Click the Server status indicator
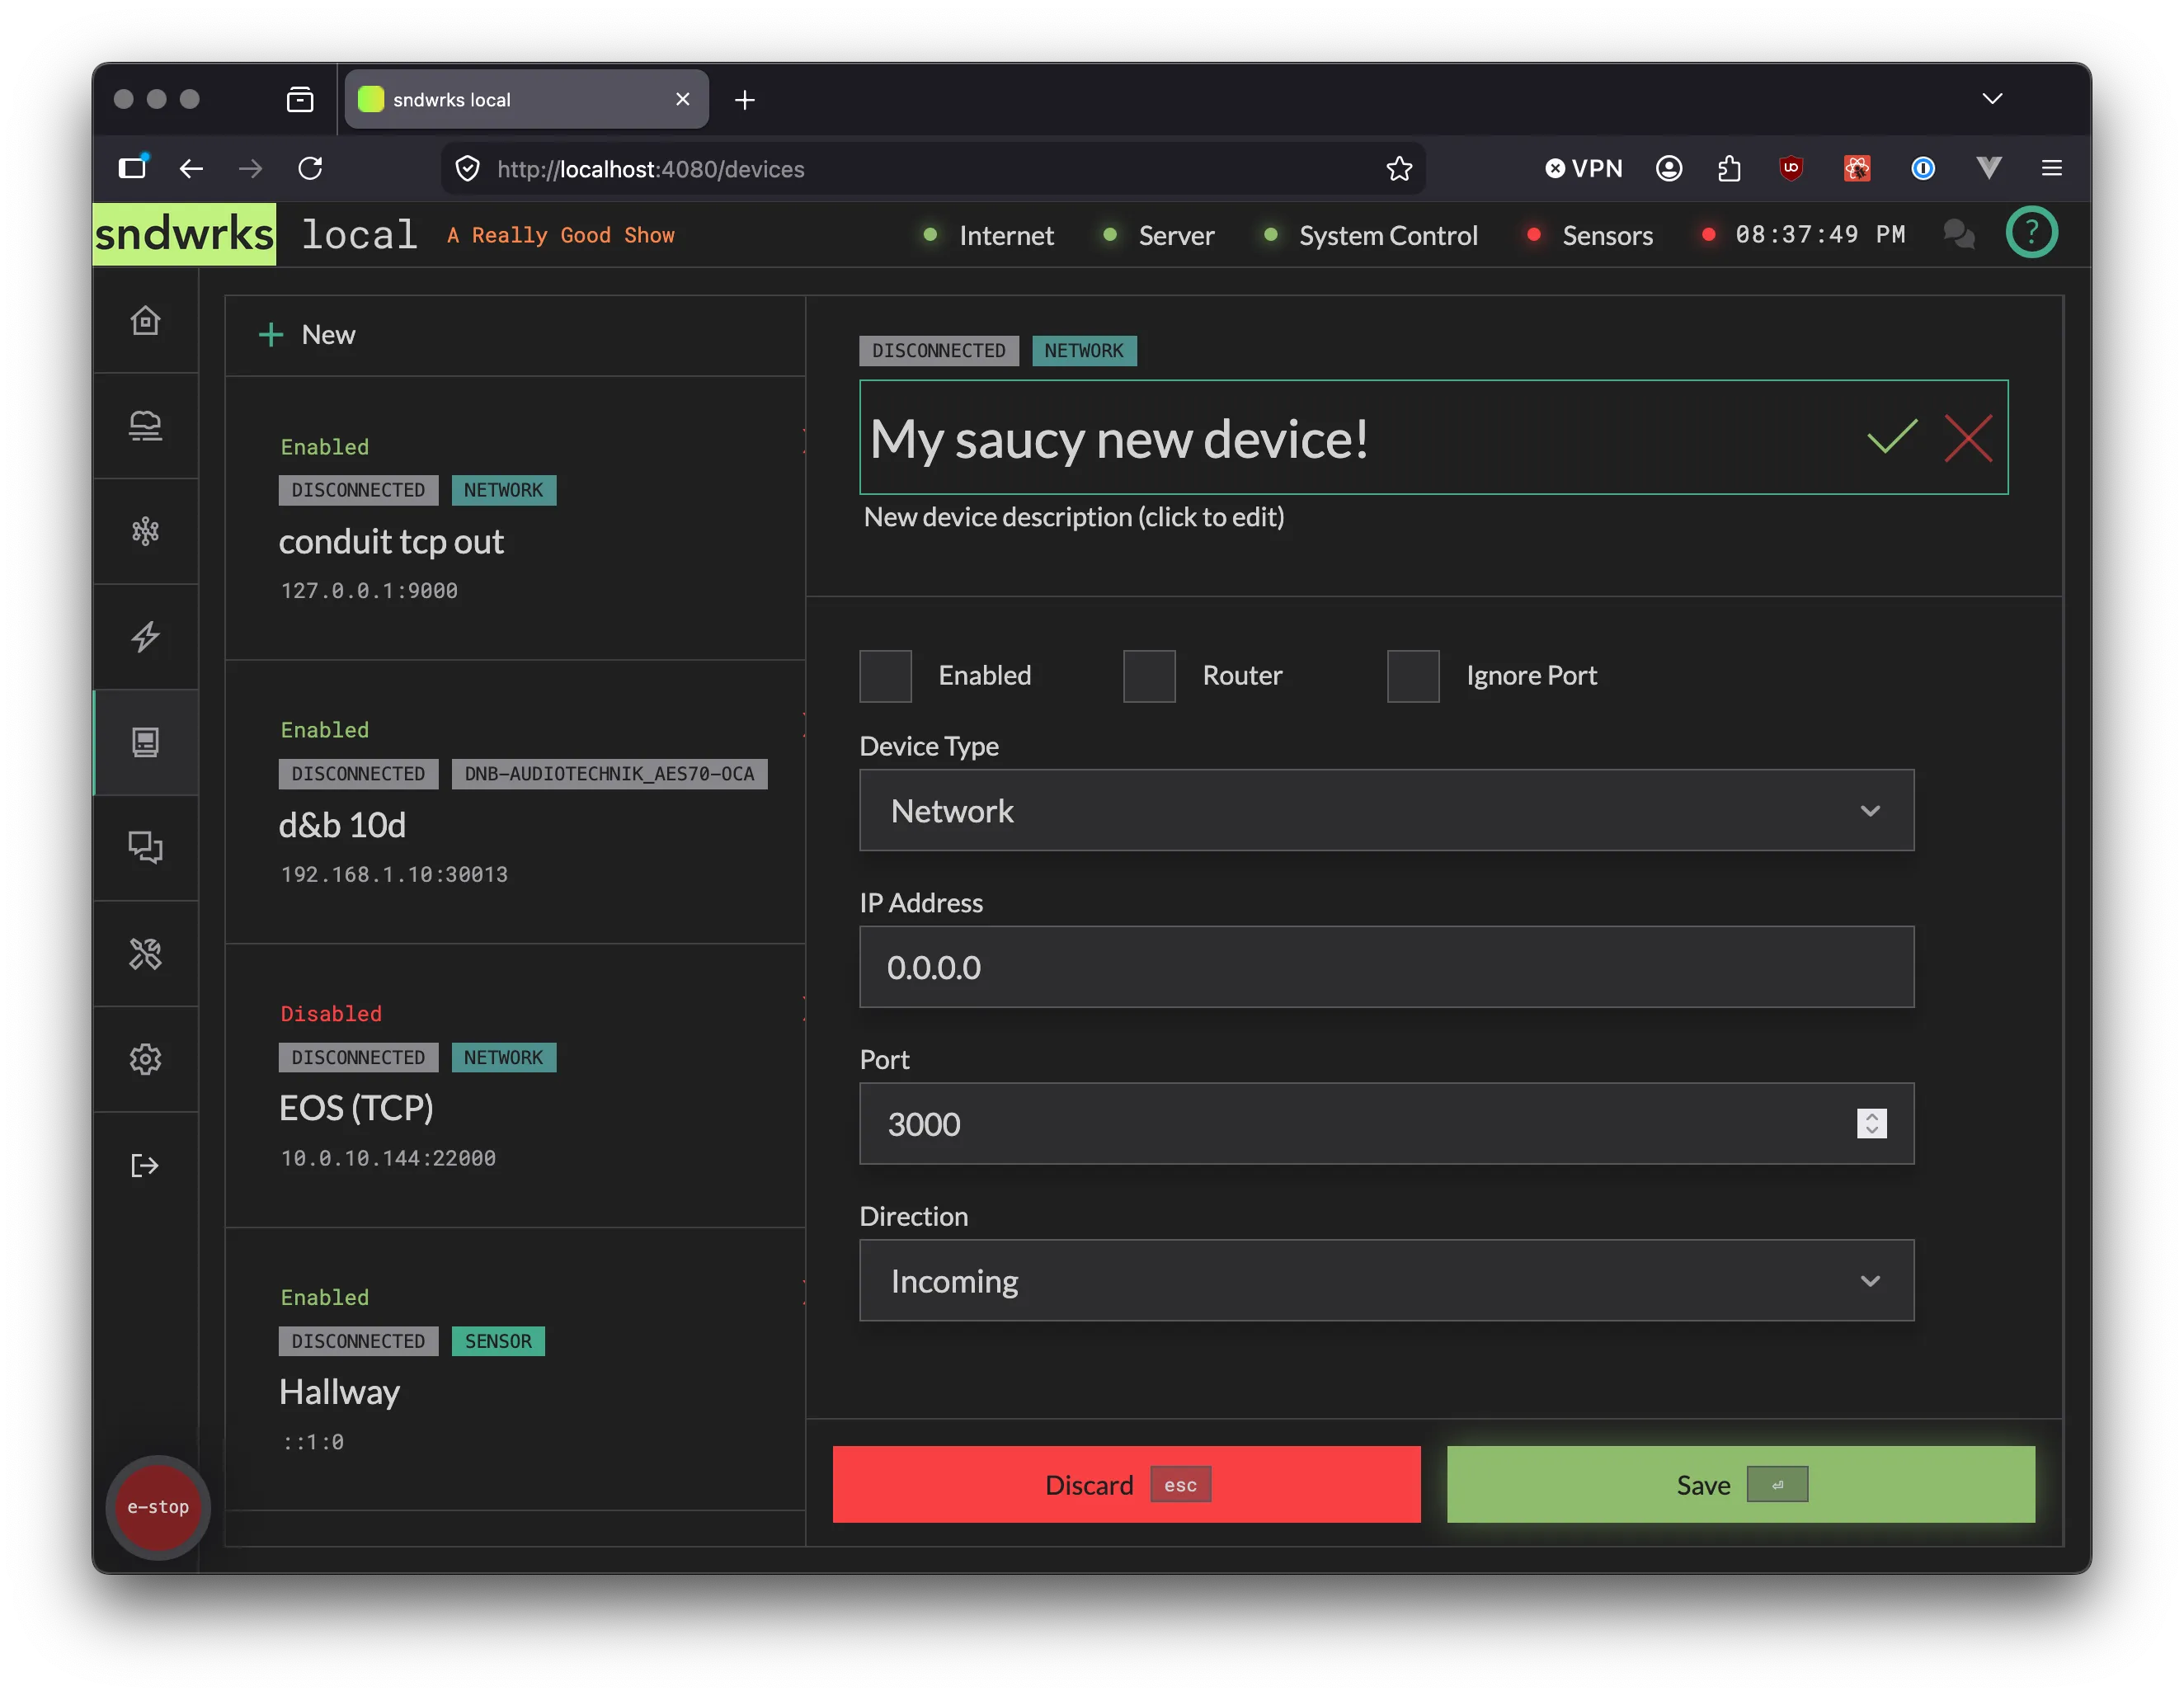This screenshot has height=1696, width=2184. (1158, 235)
